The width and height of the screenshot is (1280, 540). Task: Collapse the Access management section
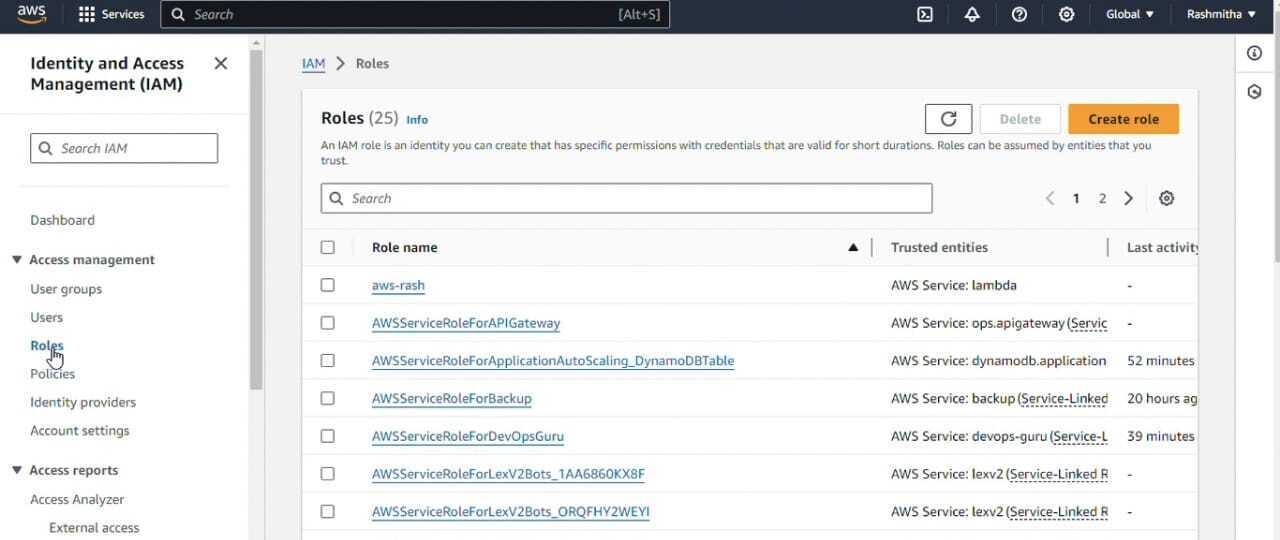click(x=17, y=260)
